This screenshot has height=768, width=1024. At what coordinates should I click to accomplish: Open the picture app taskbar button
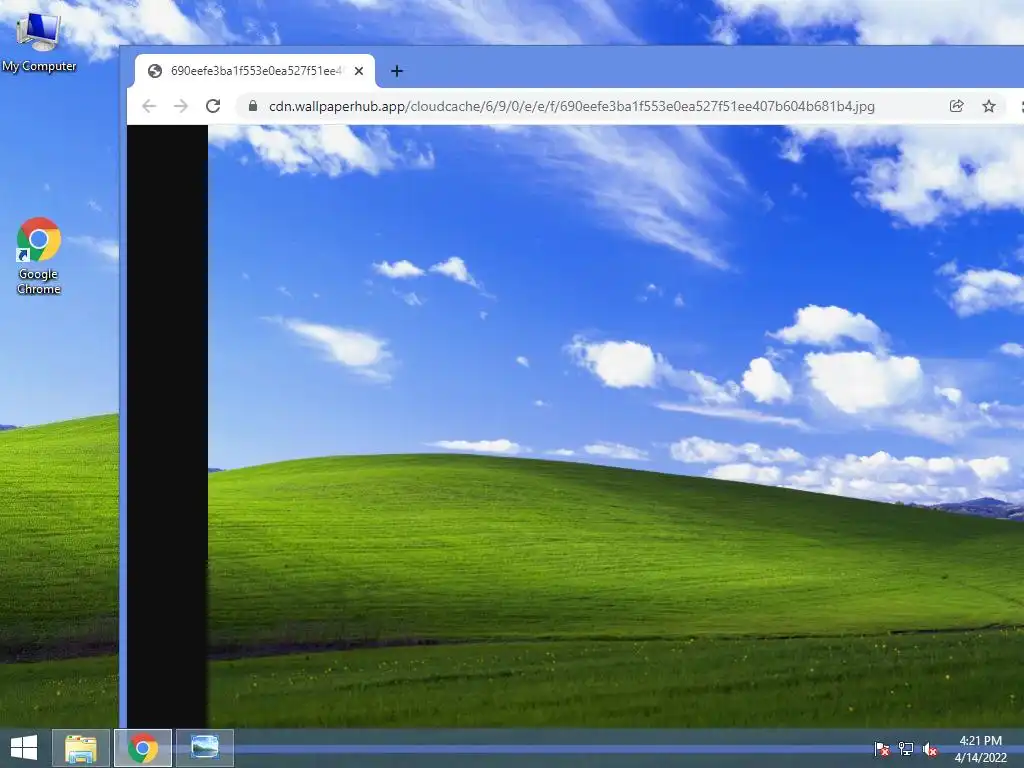click(x=204, y=748)
